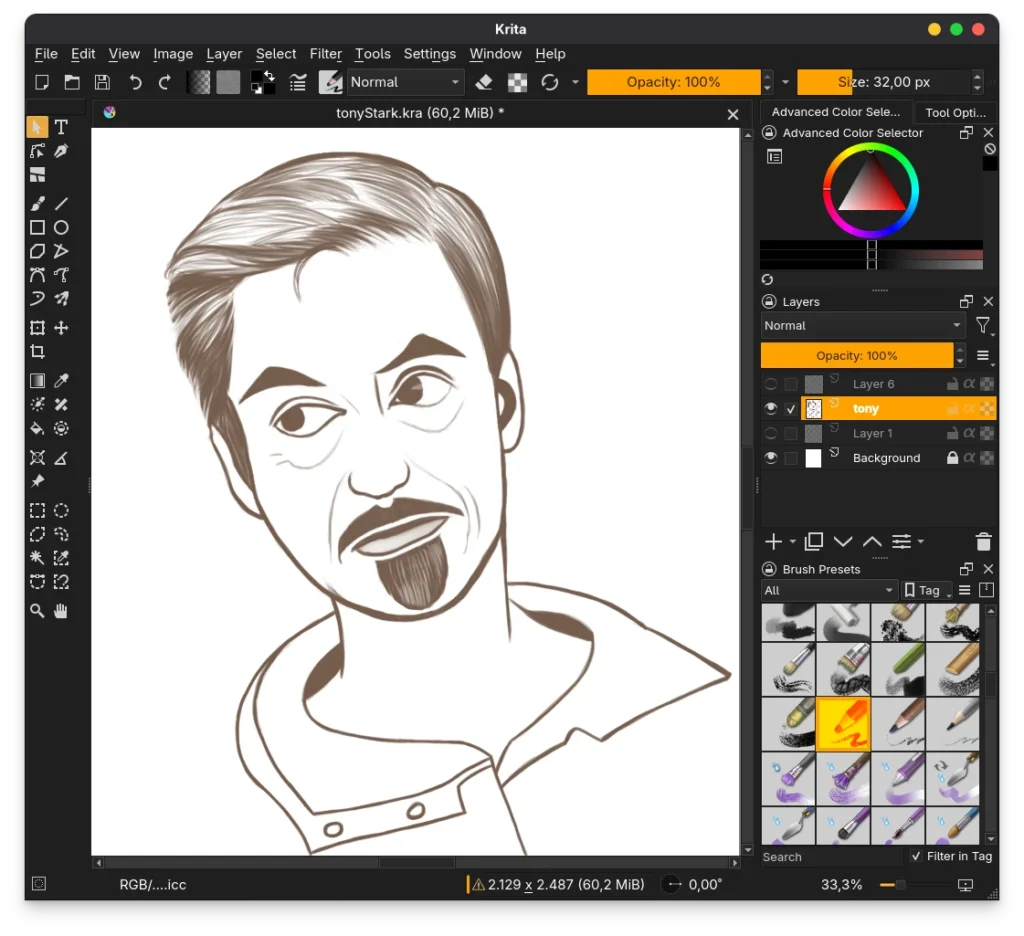Click the Undo arrow in toolbar

click(135, 82)
